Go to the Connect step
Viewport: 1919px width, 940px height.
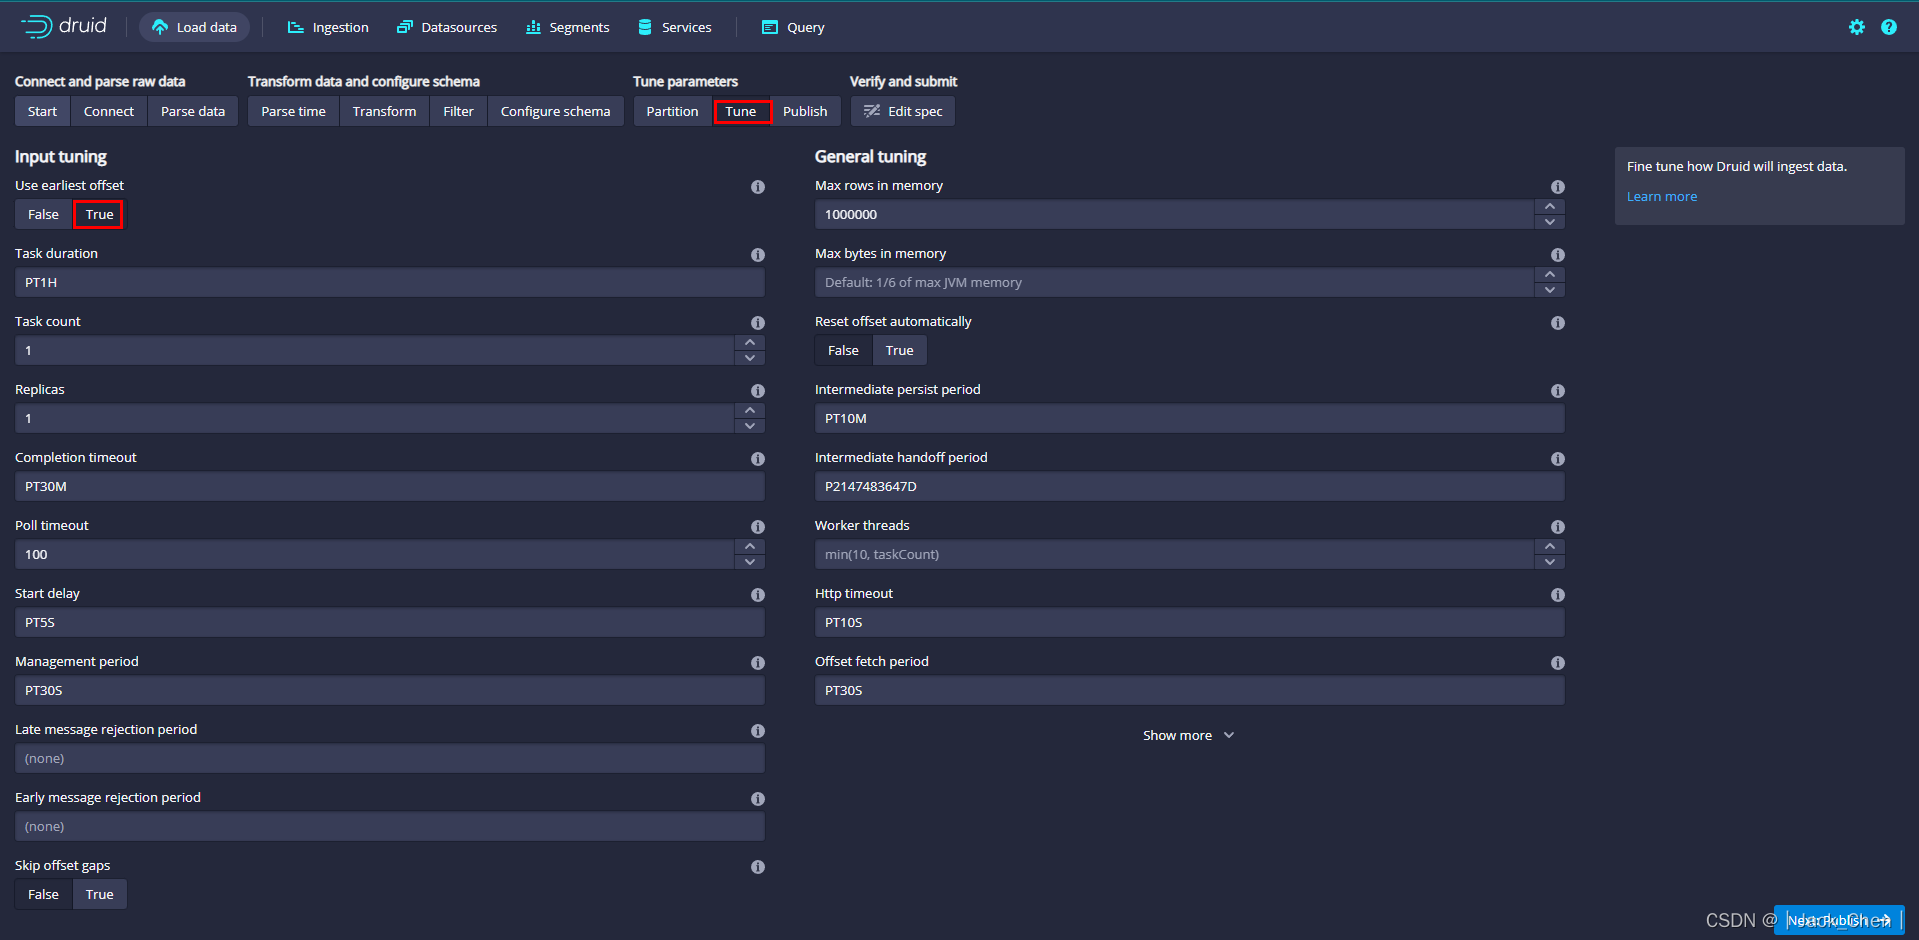(109, 111)
